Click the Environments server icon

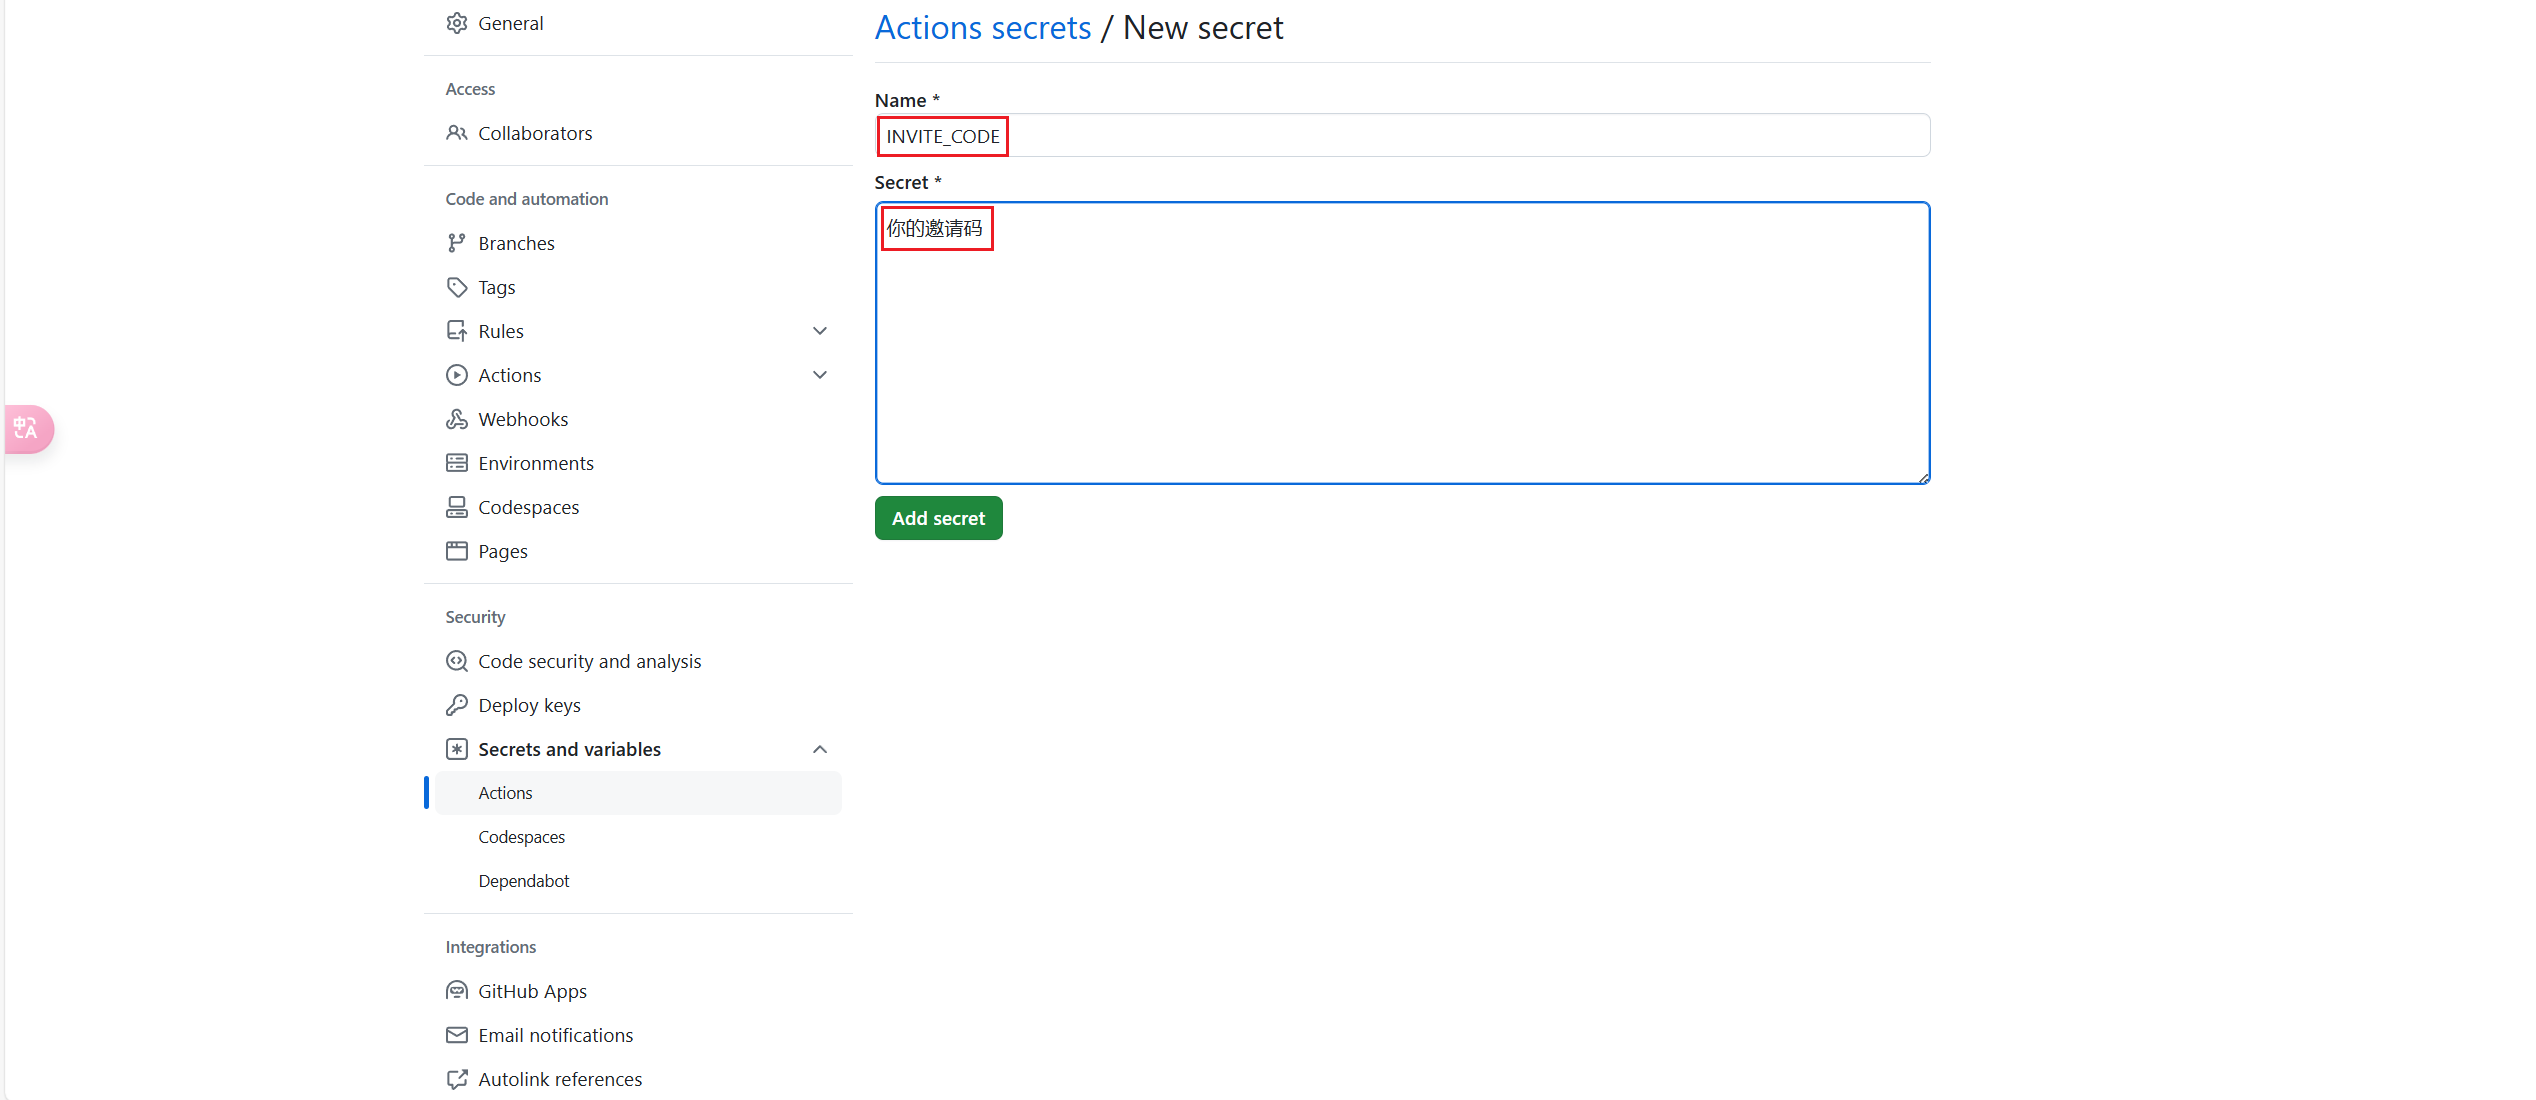[x=457, y=463]
